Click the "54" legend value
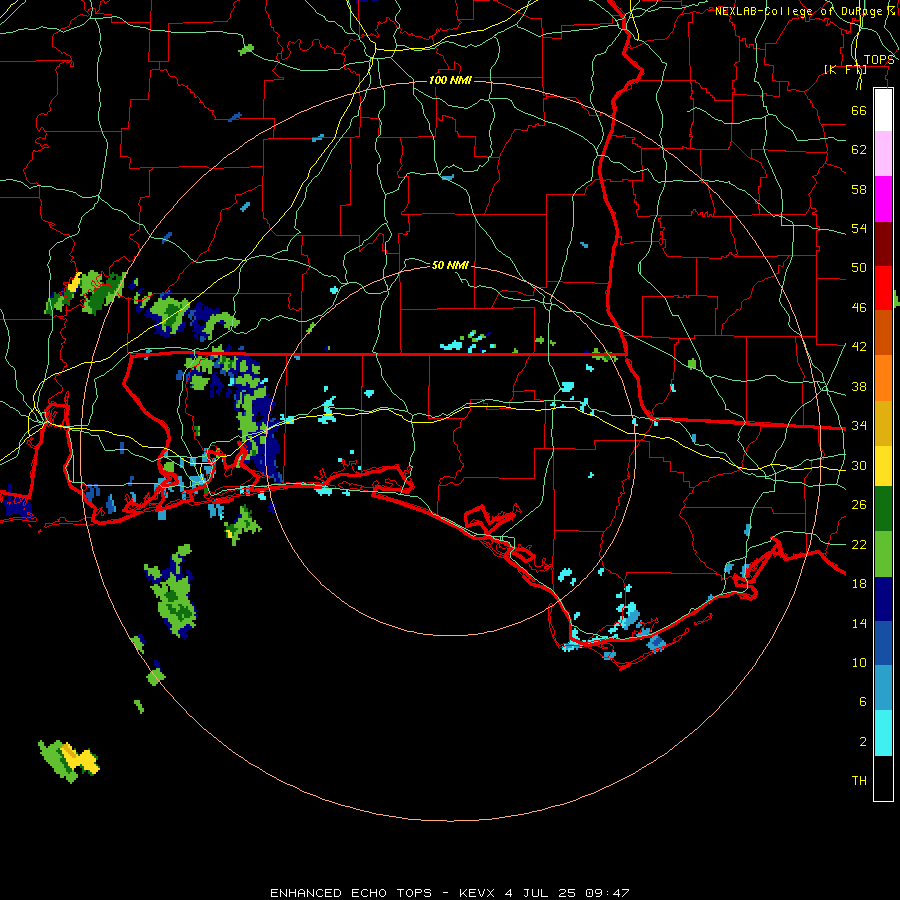Image resolution: width=900 pixels, height=900 pixels. tap(859, 228)
